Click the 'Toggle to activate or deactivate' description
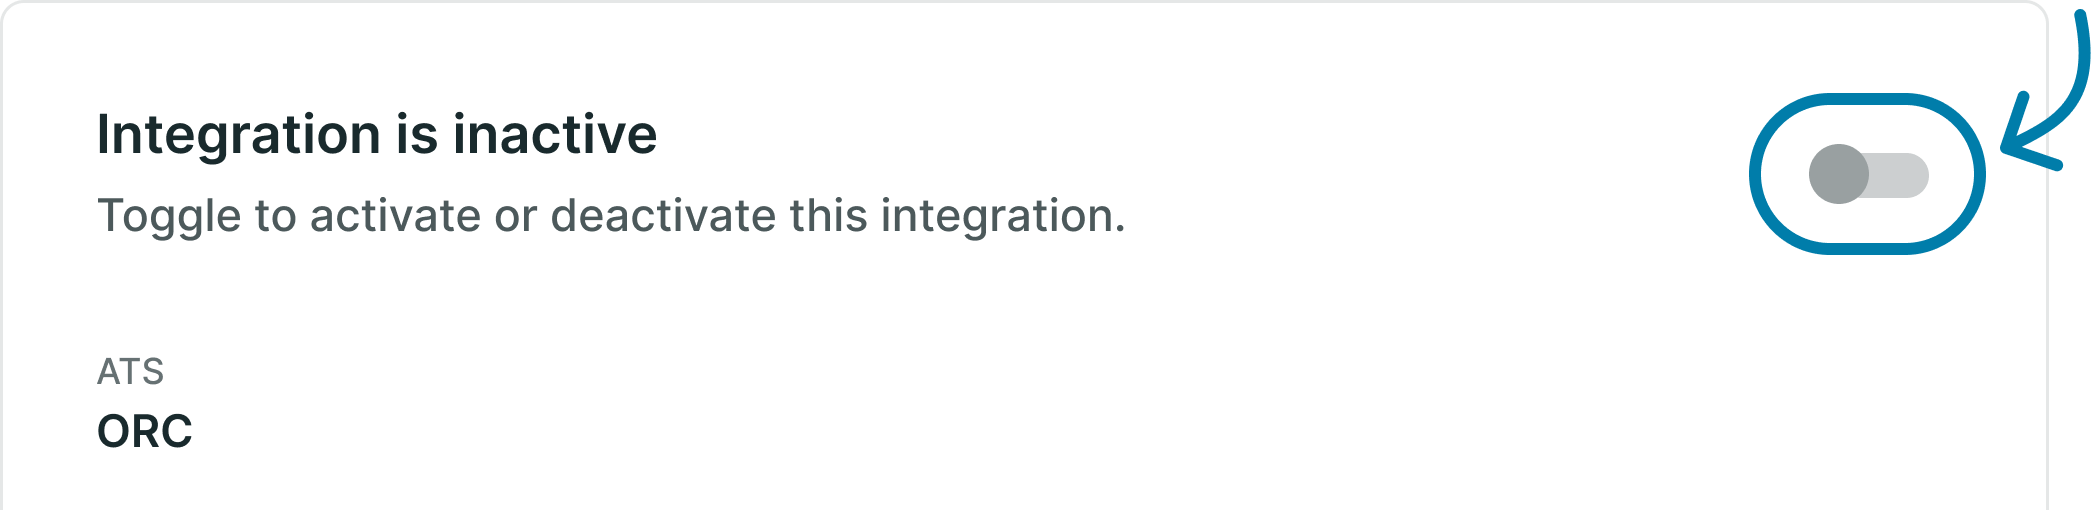The image size is (2091, 510). pyautogui.click(x=611, y=216)
